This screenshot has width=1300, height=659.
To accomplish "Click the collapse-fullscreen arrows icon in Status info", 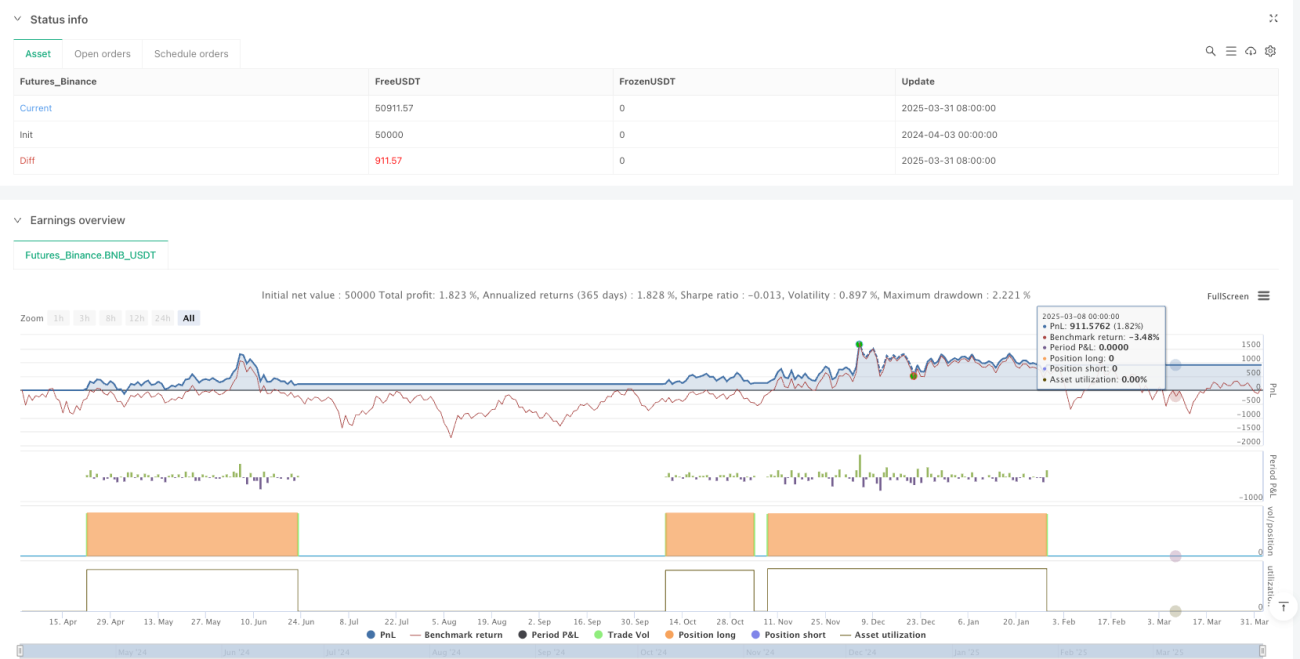I will 1273,18.
